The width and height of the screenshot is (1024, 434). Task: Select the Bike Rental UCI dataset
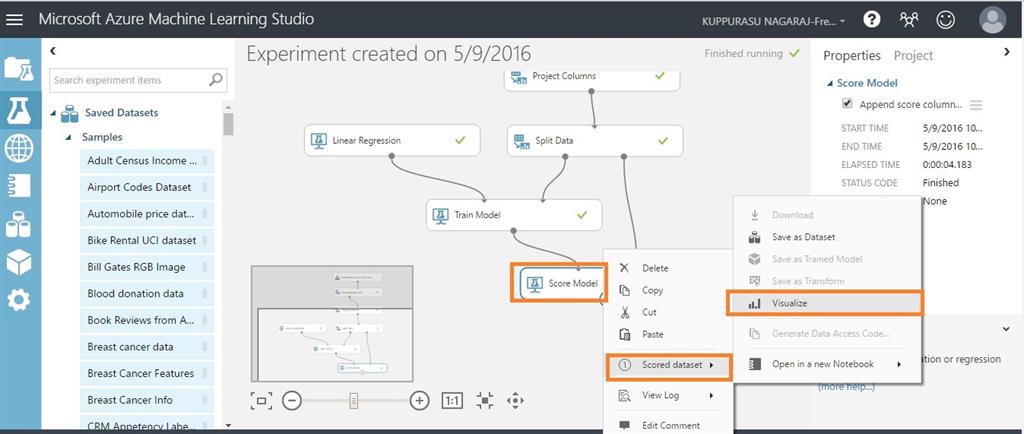pos(147,240)
